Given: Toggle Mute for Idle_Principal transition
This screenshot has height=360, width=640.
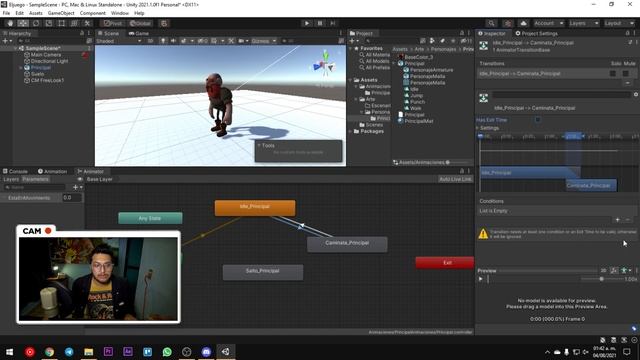Looking at the screenshot, I should coord(625,73).
